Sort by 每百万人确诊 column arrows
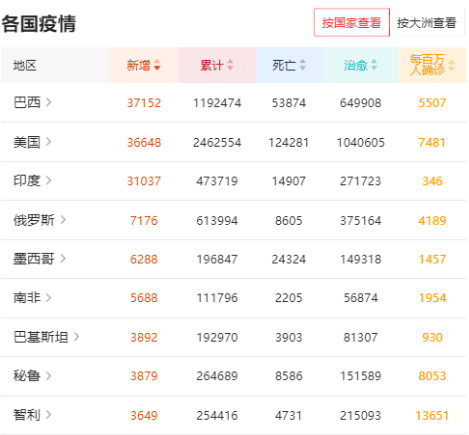The height and width of the screenshot is (435, 469). point(452,65)
